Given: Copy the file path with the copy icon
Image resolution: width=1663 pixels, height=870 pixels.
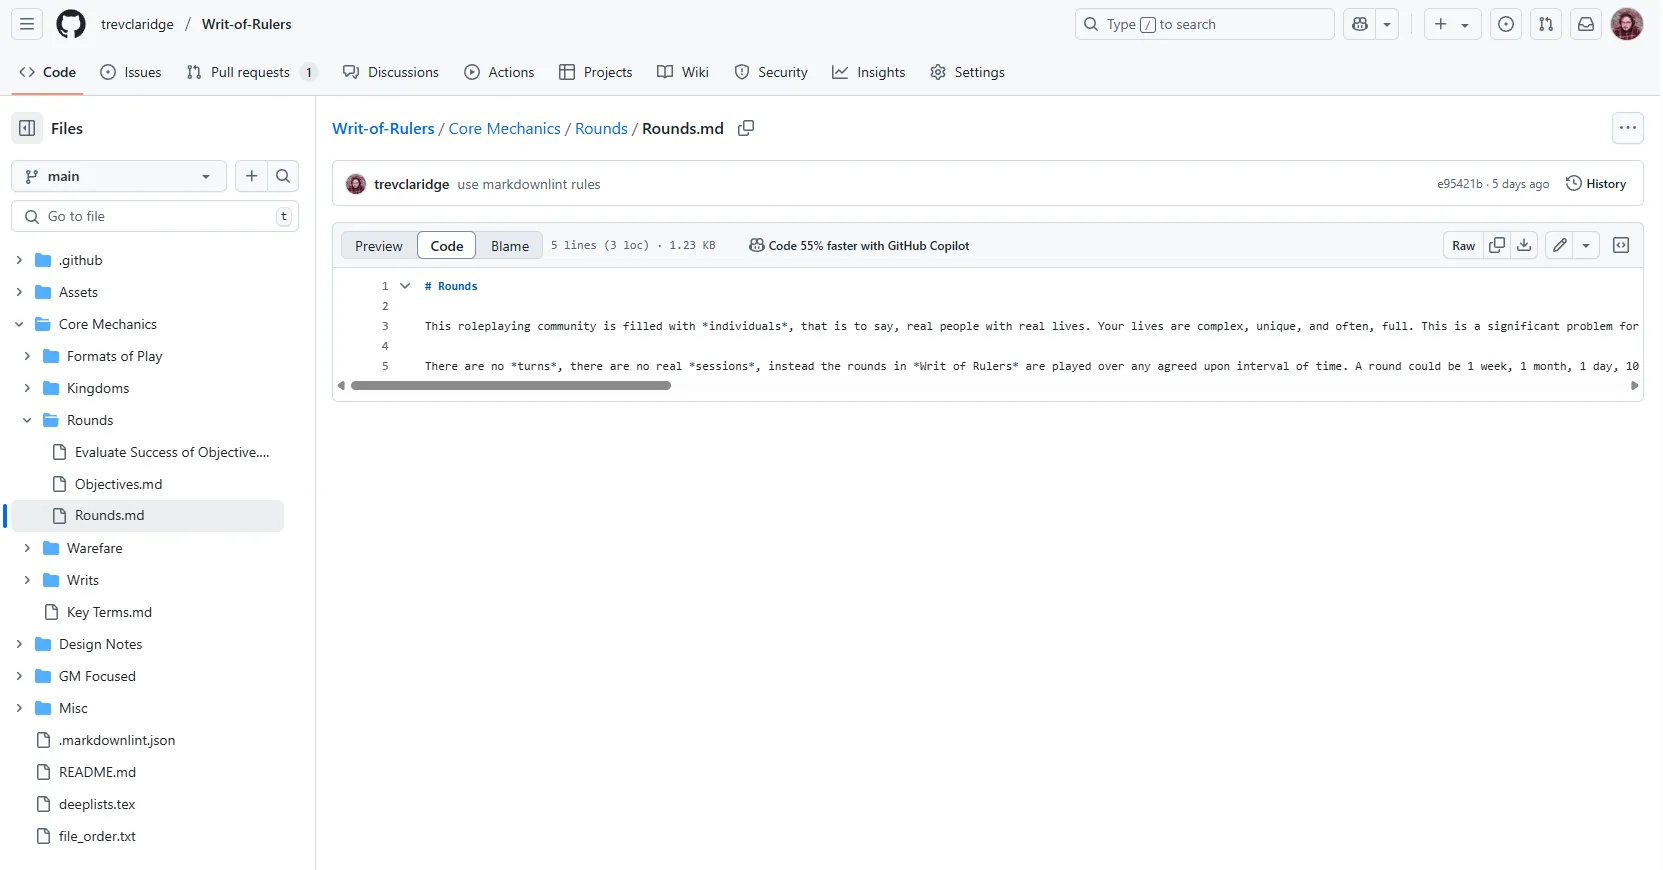Looking at the screenshot, I should point(746,128).
